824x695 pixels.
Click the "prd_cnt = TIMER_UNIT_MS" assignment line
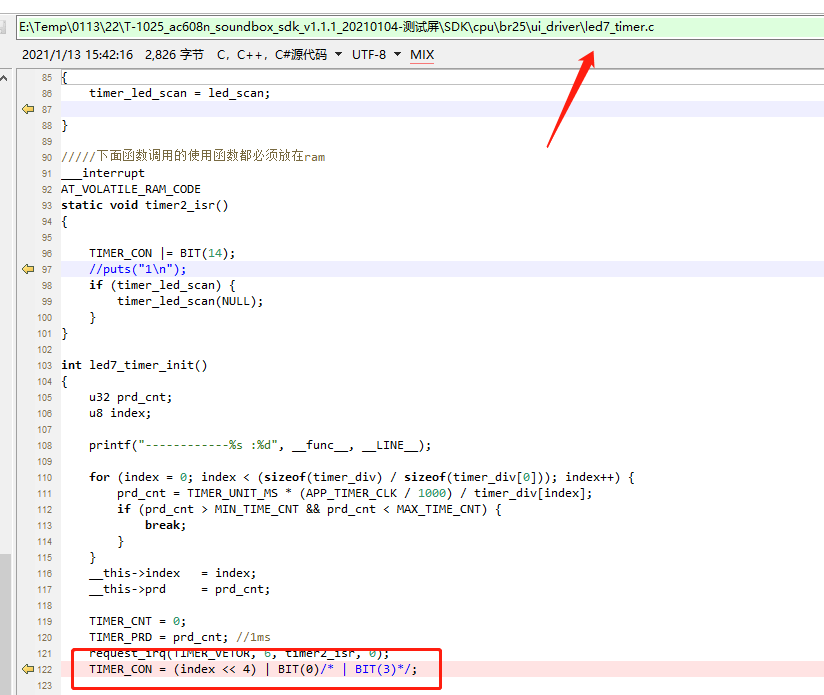[354, 493]
